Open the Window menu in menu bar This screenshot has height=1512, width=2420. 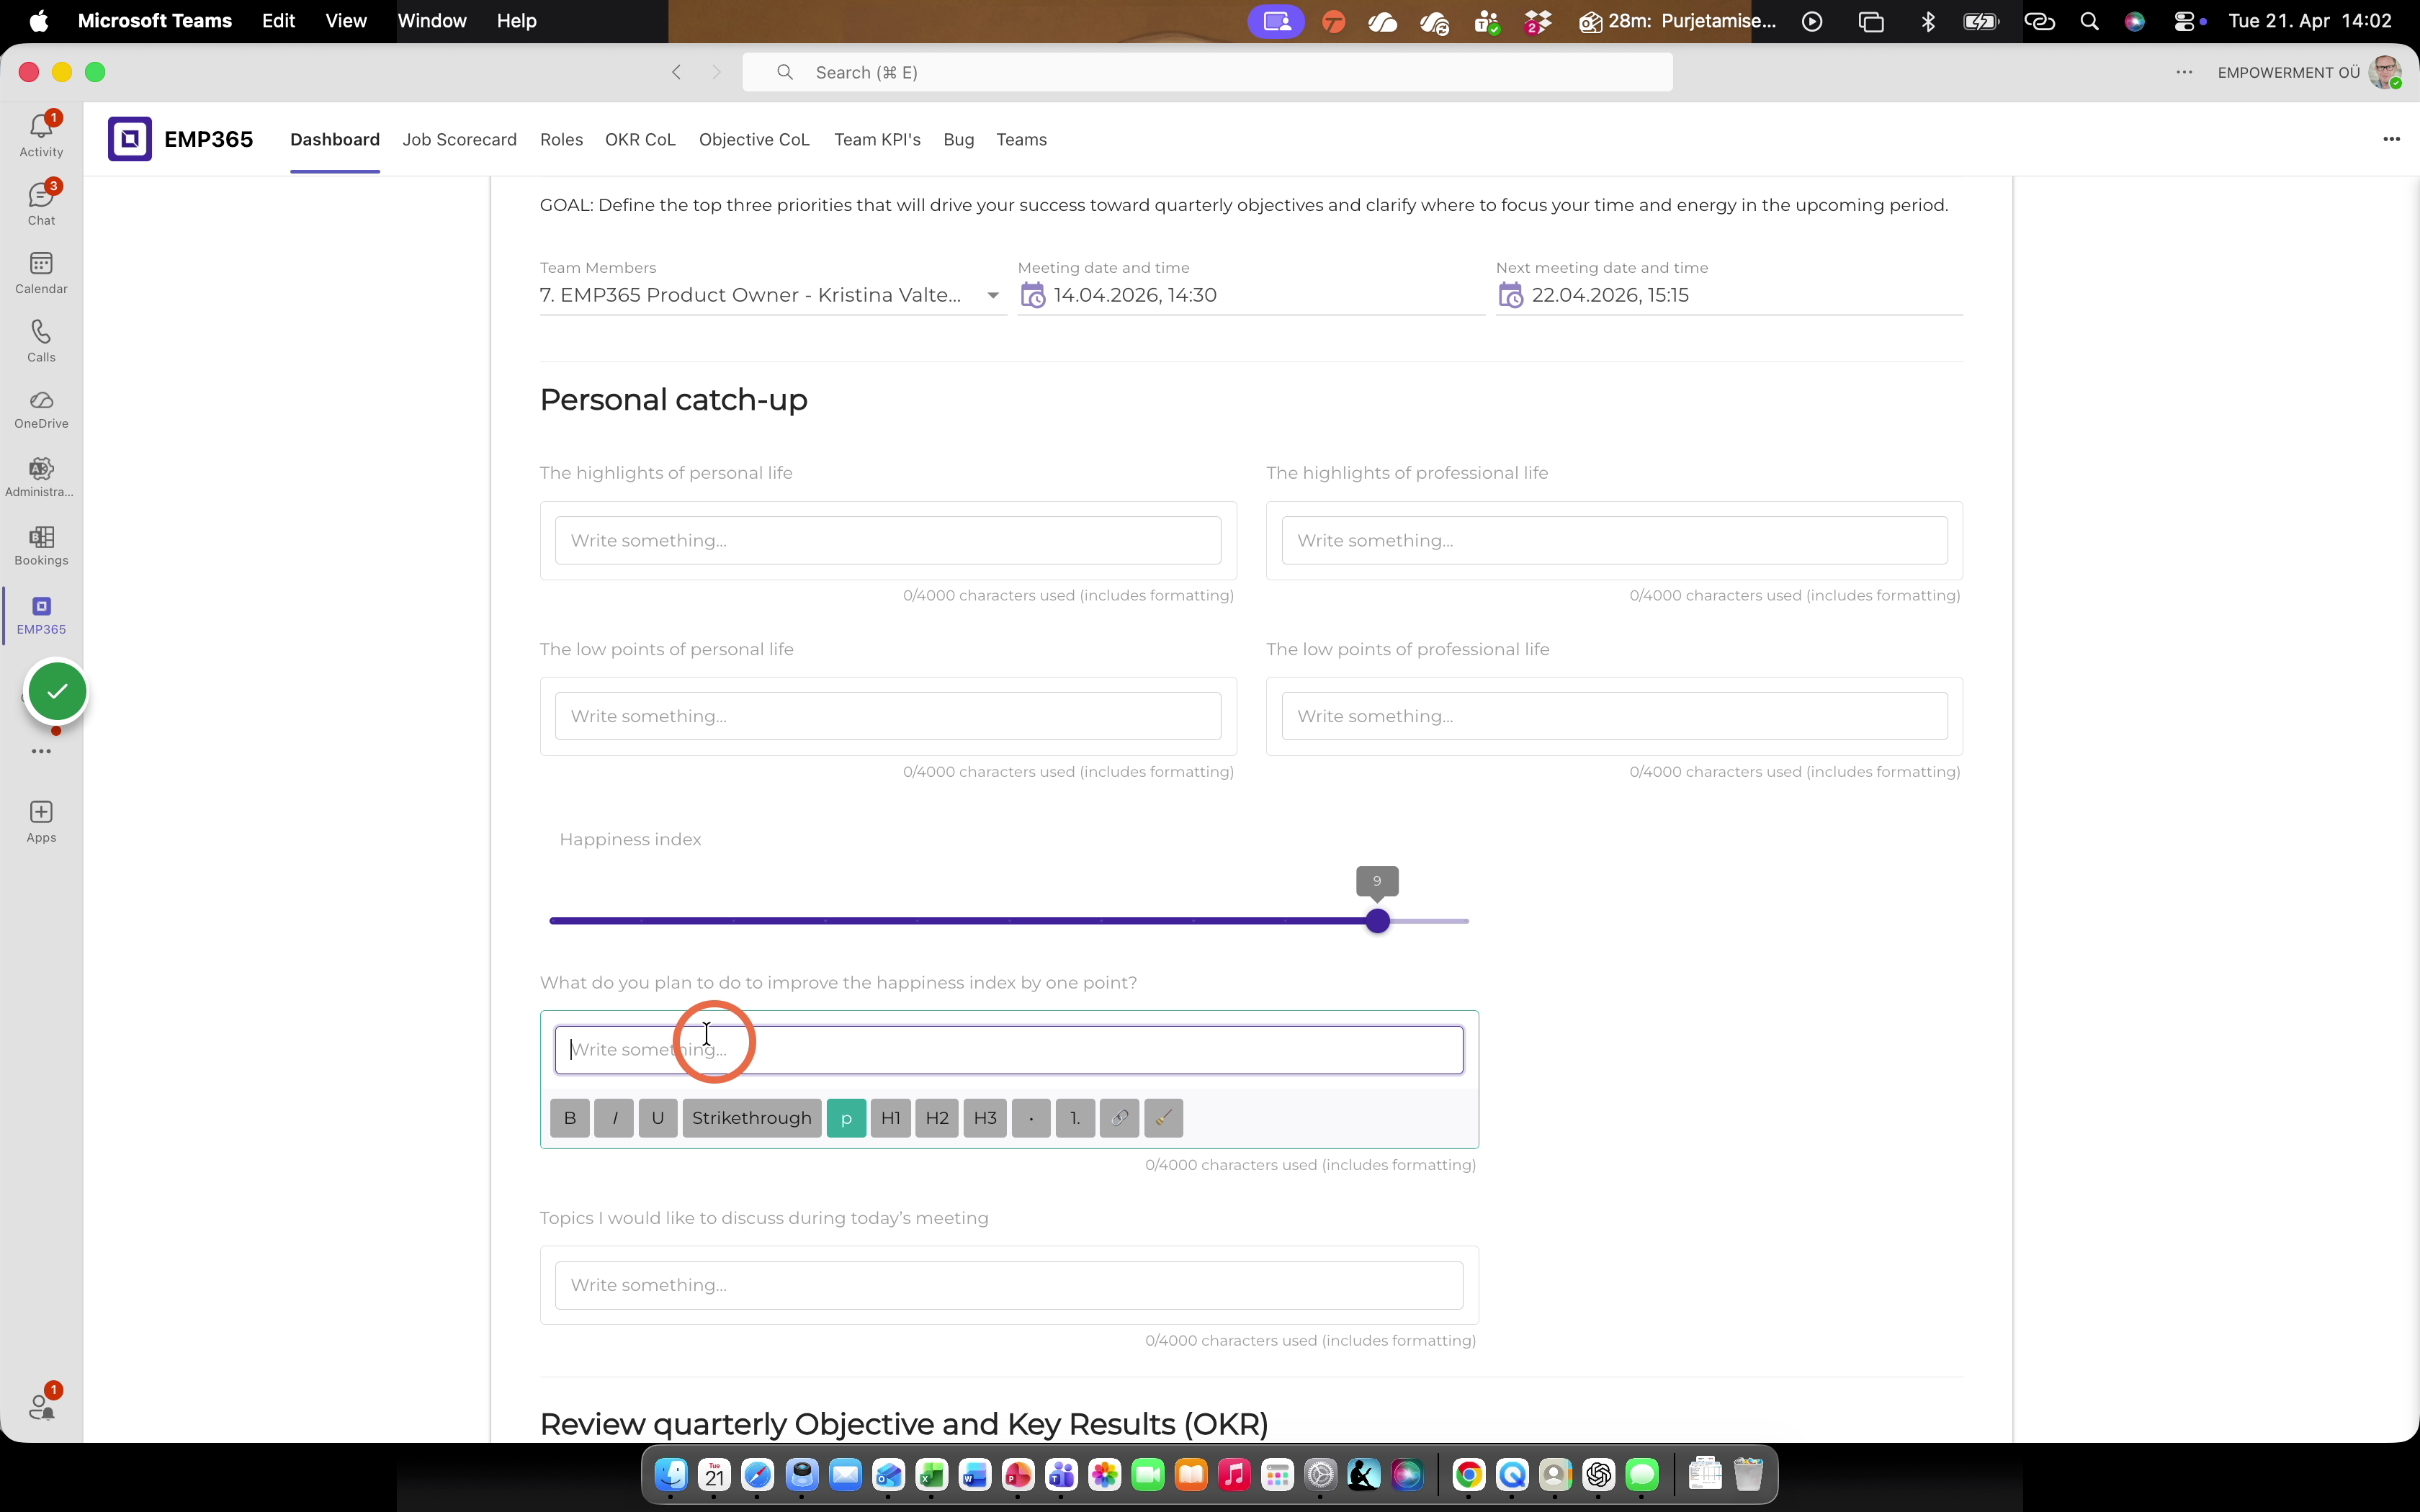click(432, 21)
